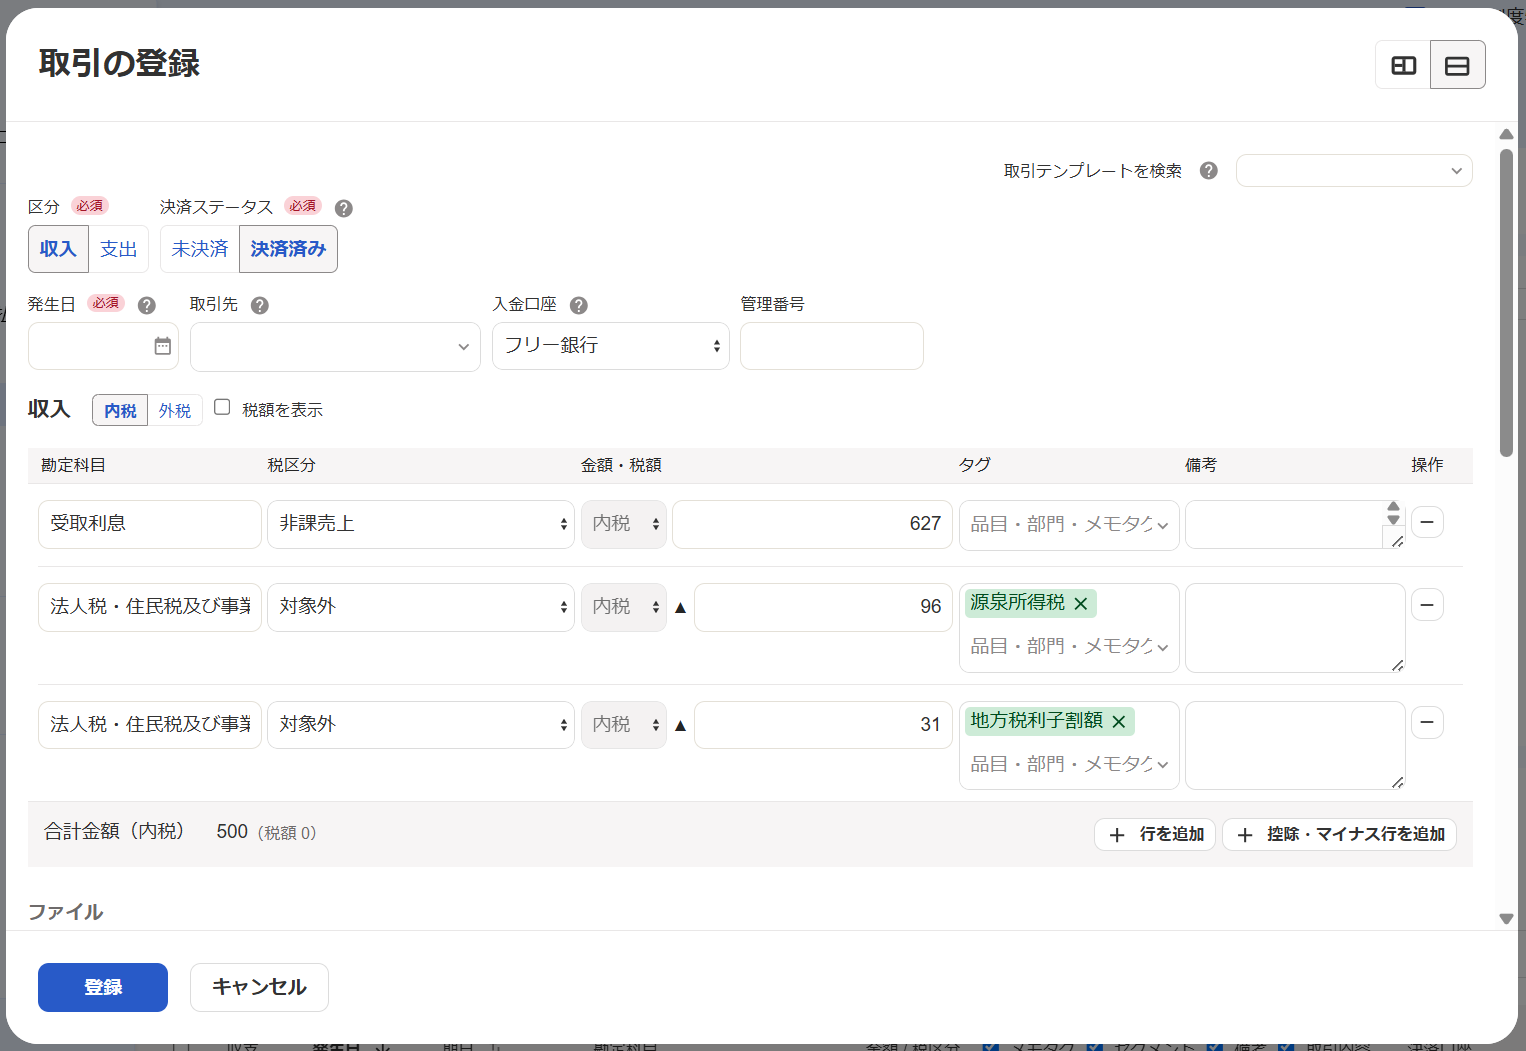Choose 内税 tax mode
Image resolution: width=1526 pixels, height=1051 pixels.
click(x=120, y=410)
